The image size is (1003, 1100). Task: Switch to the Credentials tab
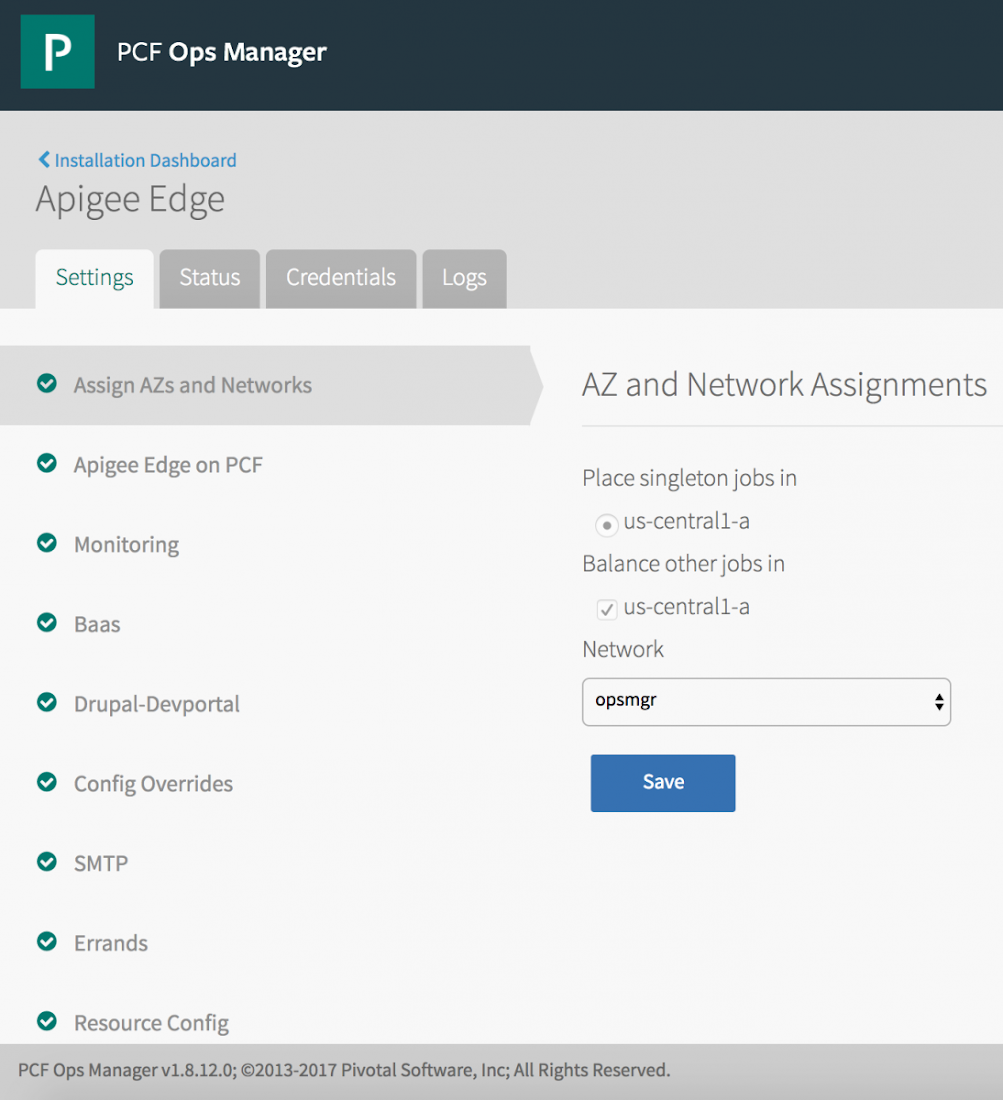(340, 278)
